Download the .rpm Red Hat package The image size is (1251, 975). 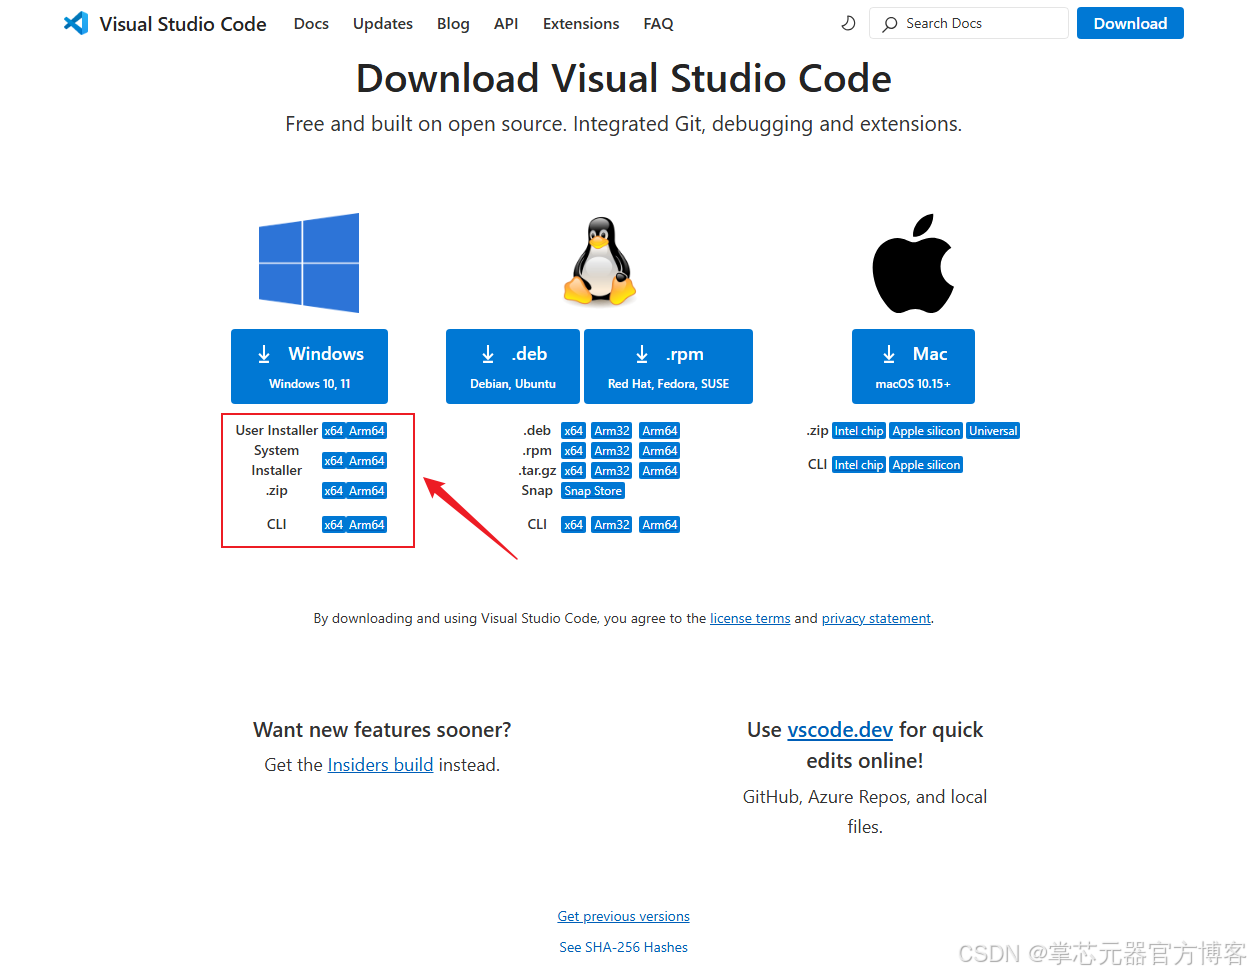pyautogui.click(x=668, y=366)
